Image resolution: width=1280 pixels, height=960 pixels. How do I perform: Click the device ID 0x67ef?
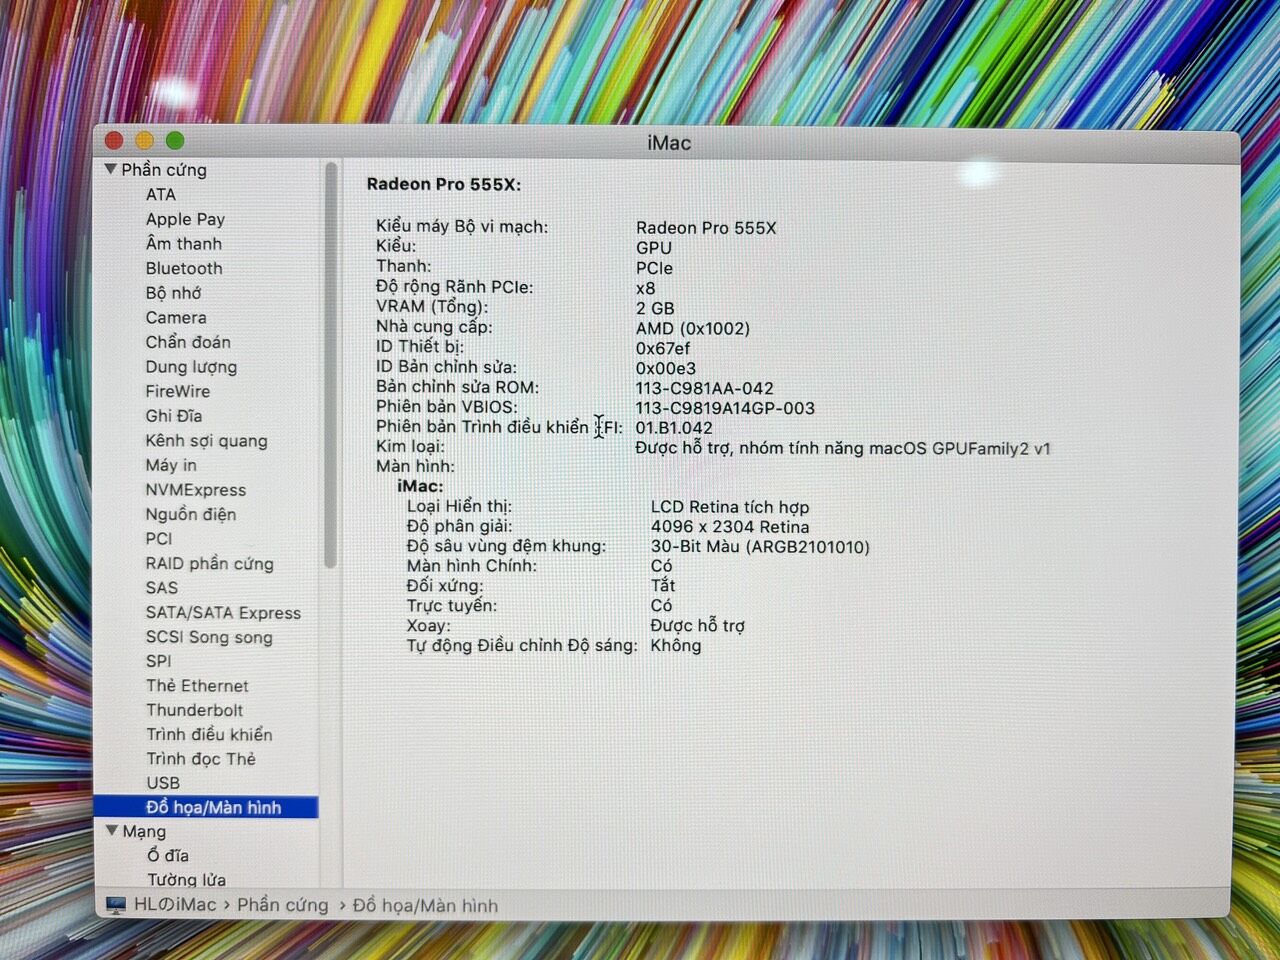click(663, 348)
